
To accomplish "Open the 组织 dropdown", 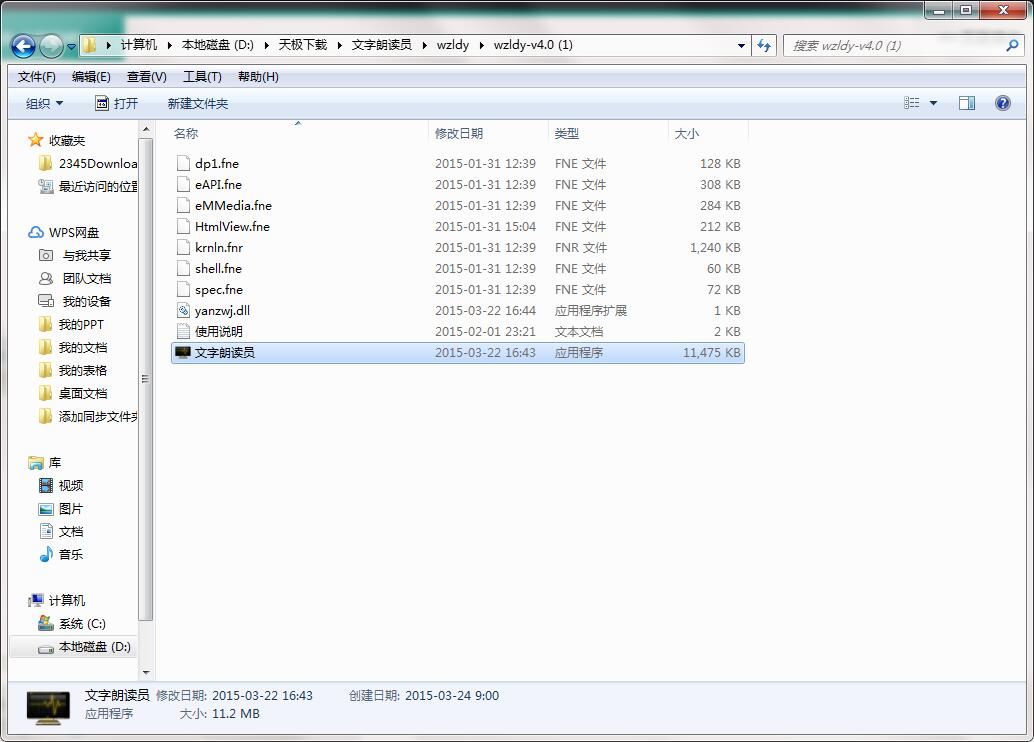I will [x=44, y=104].
